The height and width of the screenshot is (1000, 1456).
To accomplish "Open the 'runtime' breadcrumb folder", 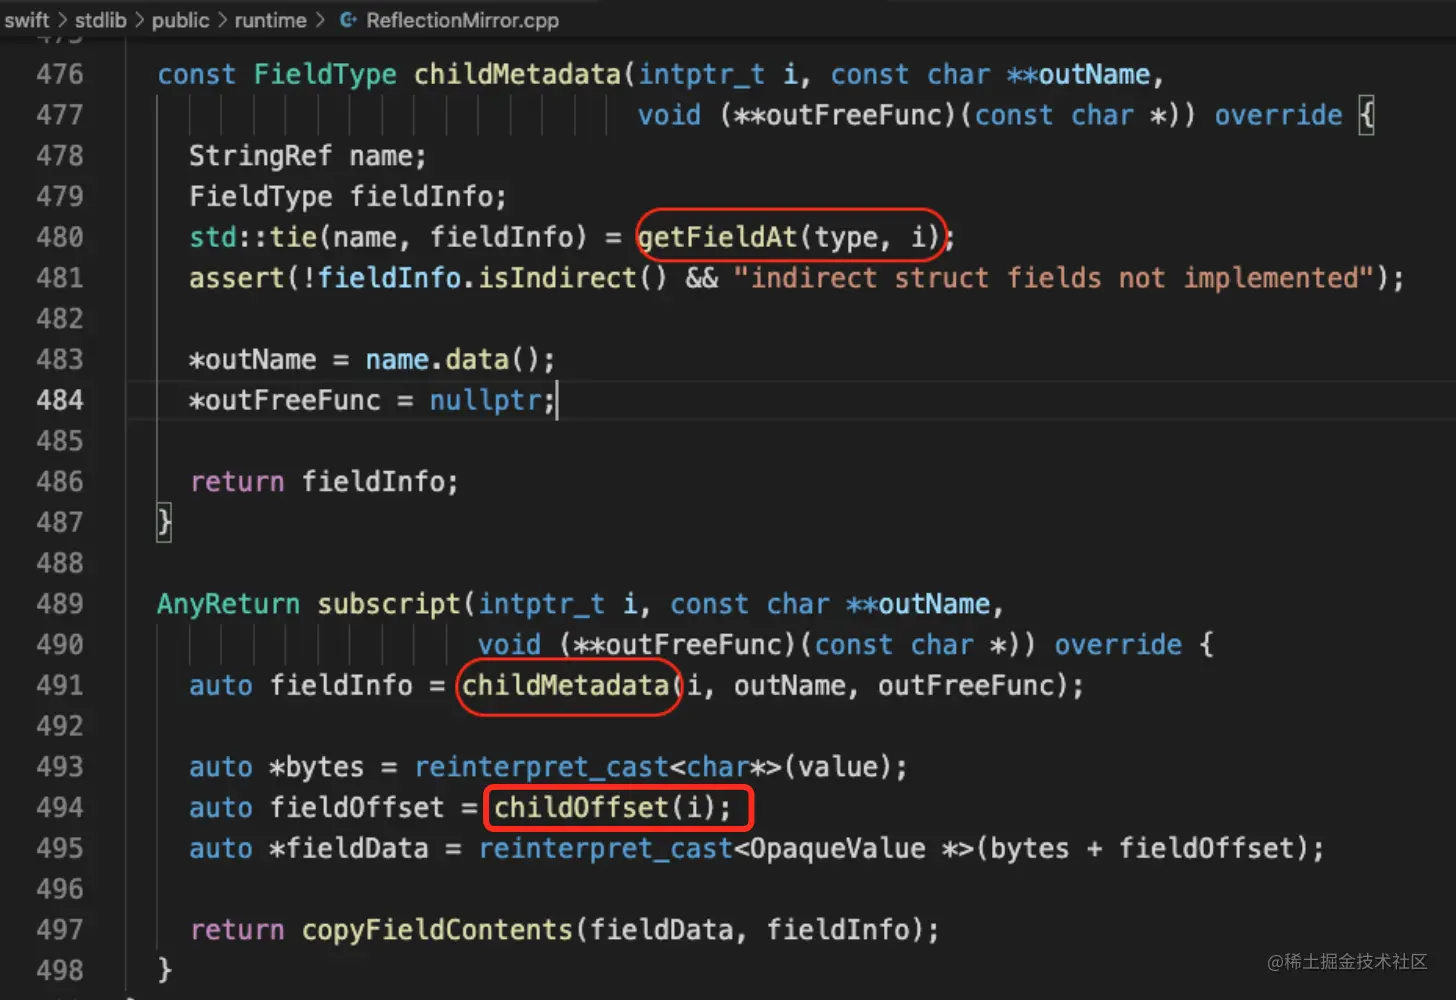I will (x=270, y=20).
